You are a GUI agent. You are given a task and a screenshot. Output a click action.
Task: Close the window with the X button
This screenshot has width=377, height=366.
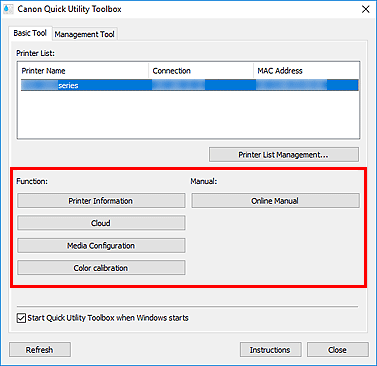click(x=366, y=9)
